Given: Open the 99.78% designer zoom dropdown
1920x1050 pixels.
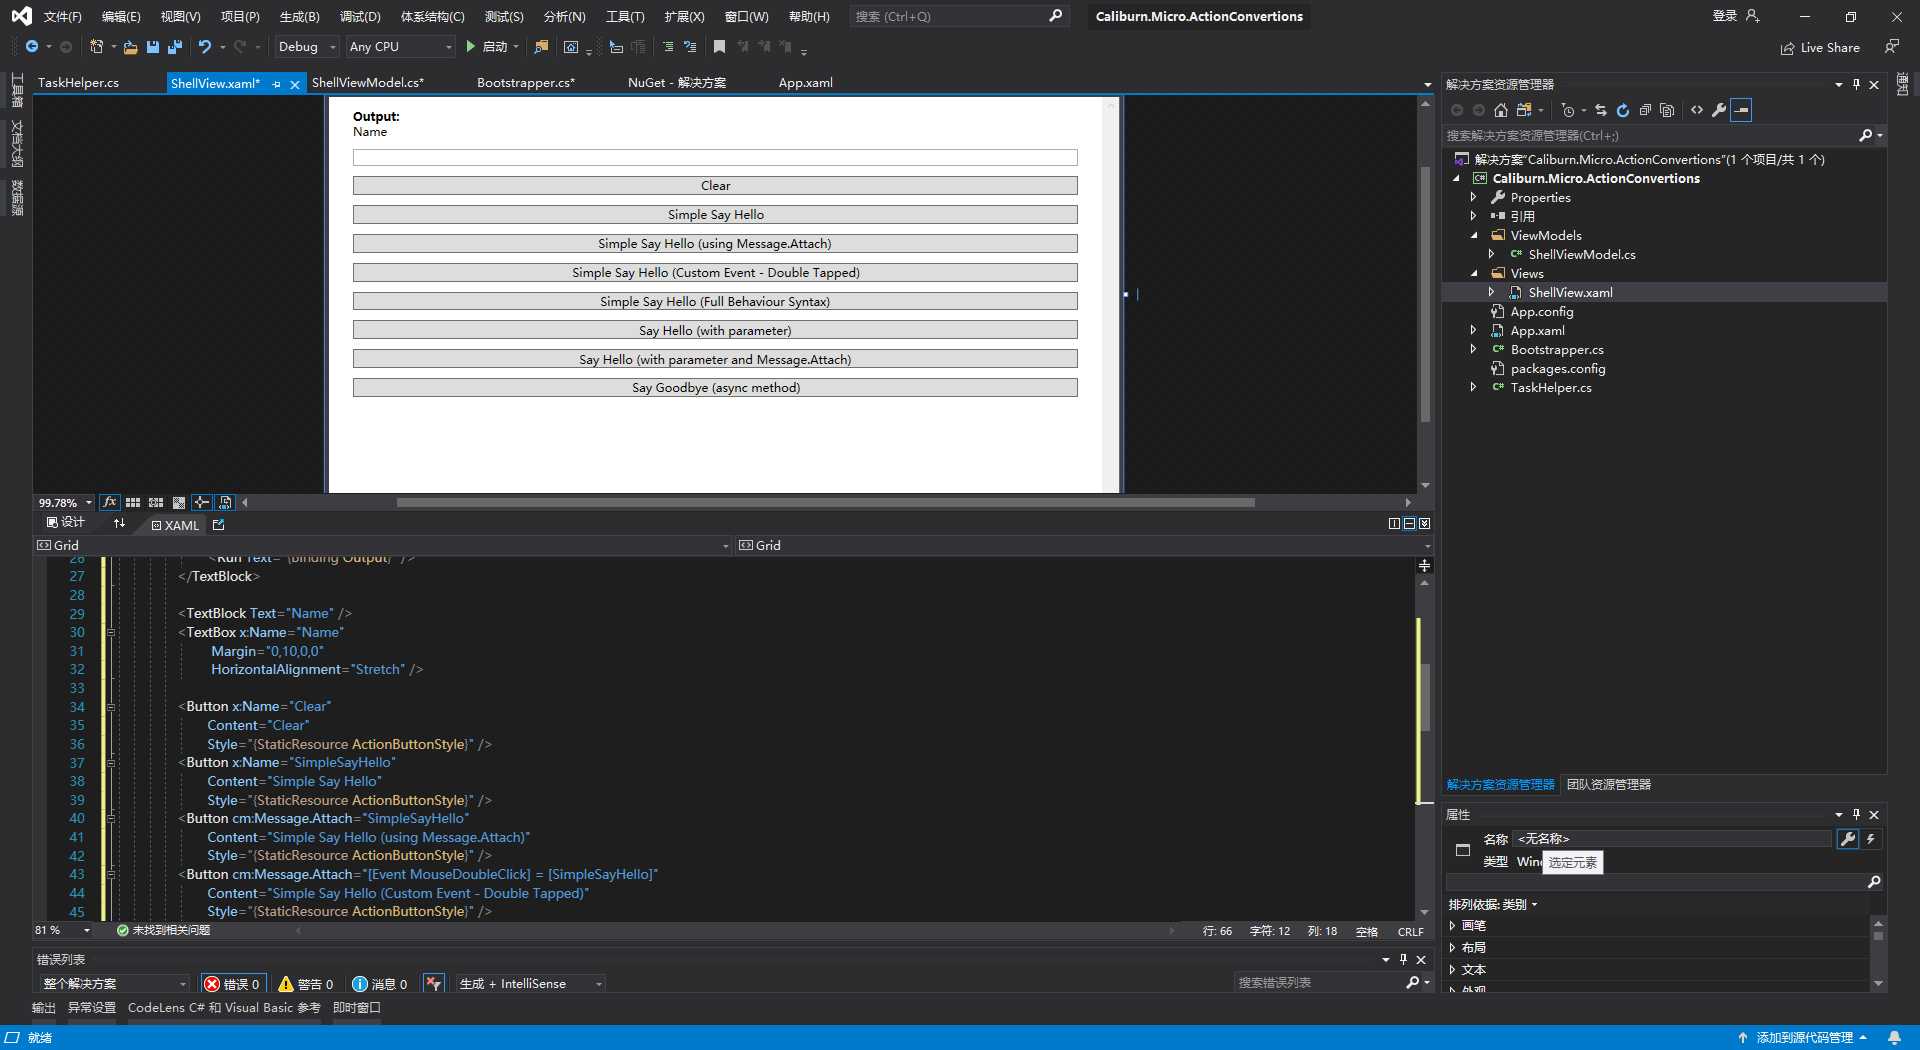Looking at the screenshot, I should 64,502.
